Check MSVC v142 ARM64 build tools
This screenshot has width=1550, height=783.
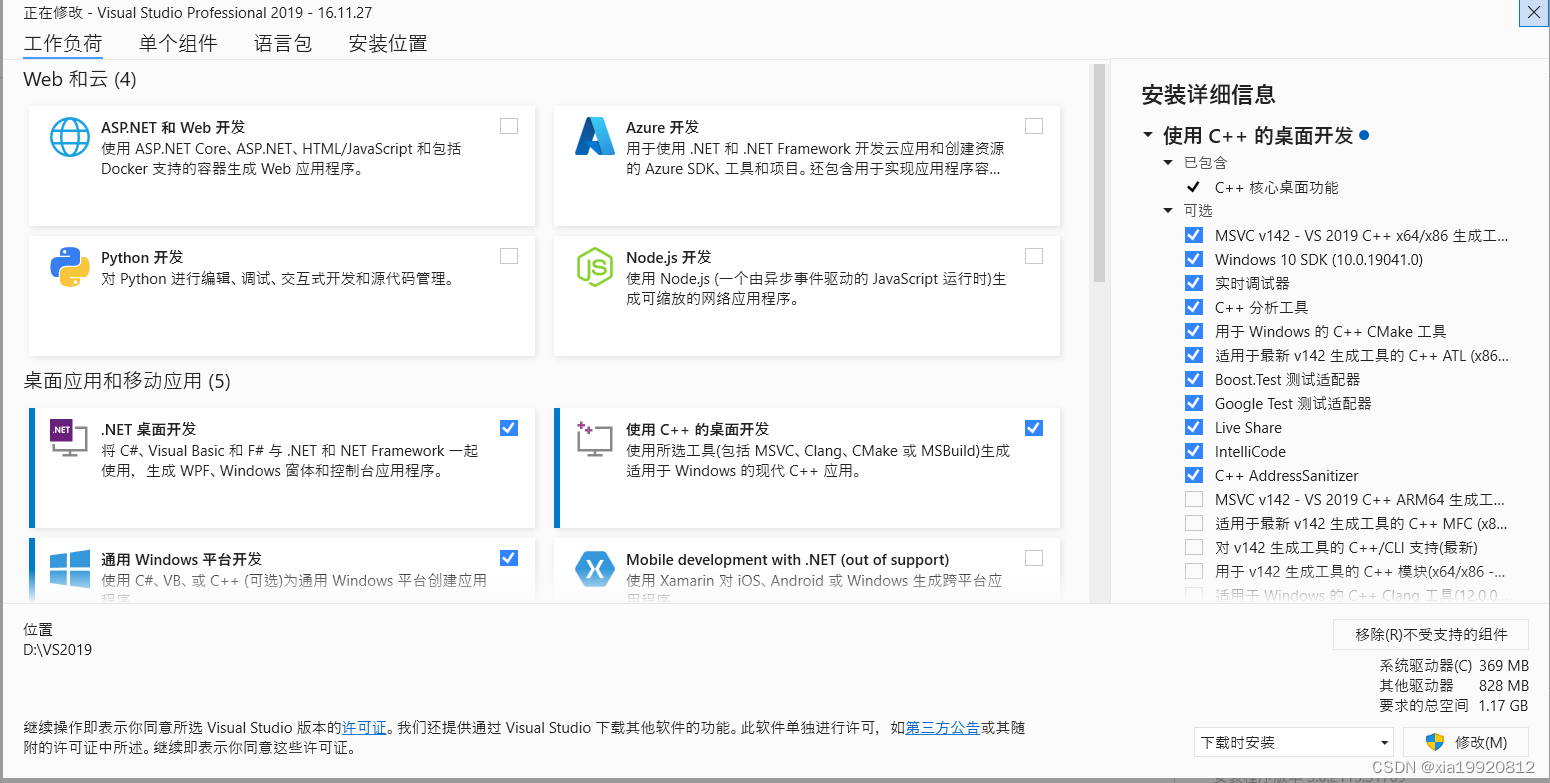click(x=1194, y=499)
